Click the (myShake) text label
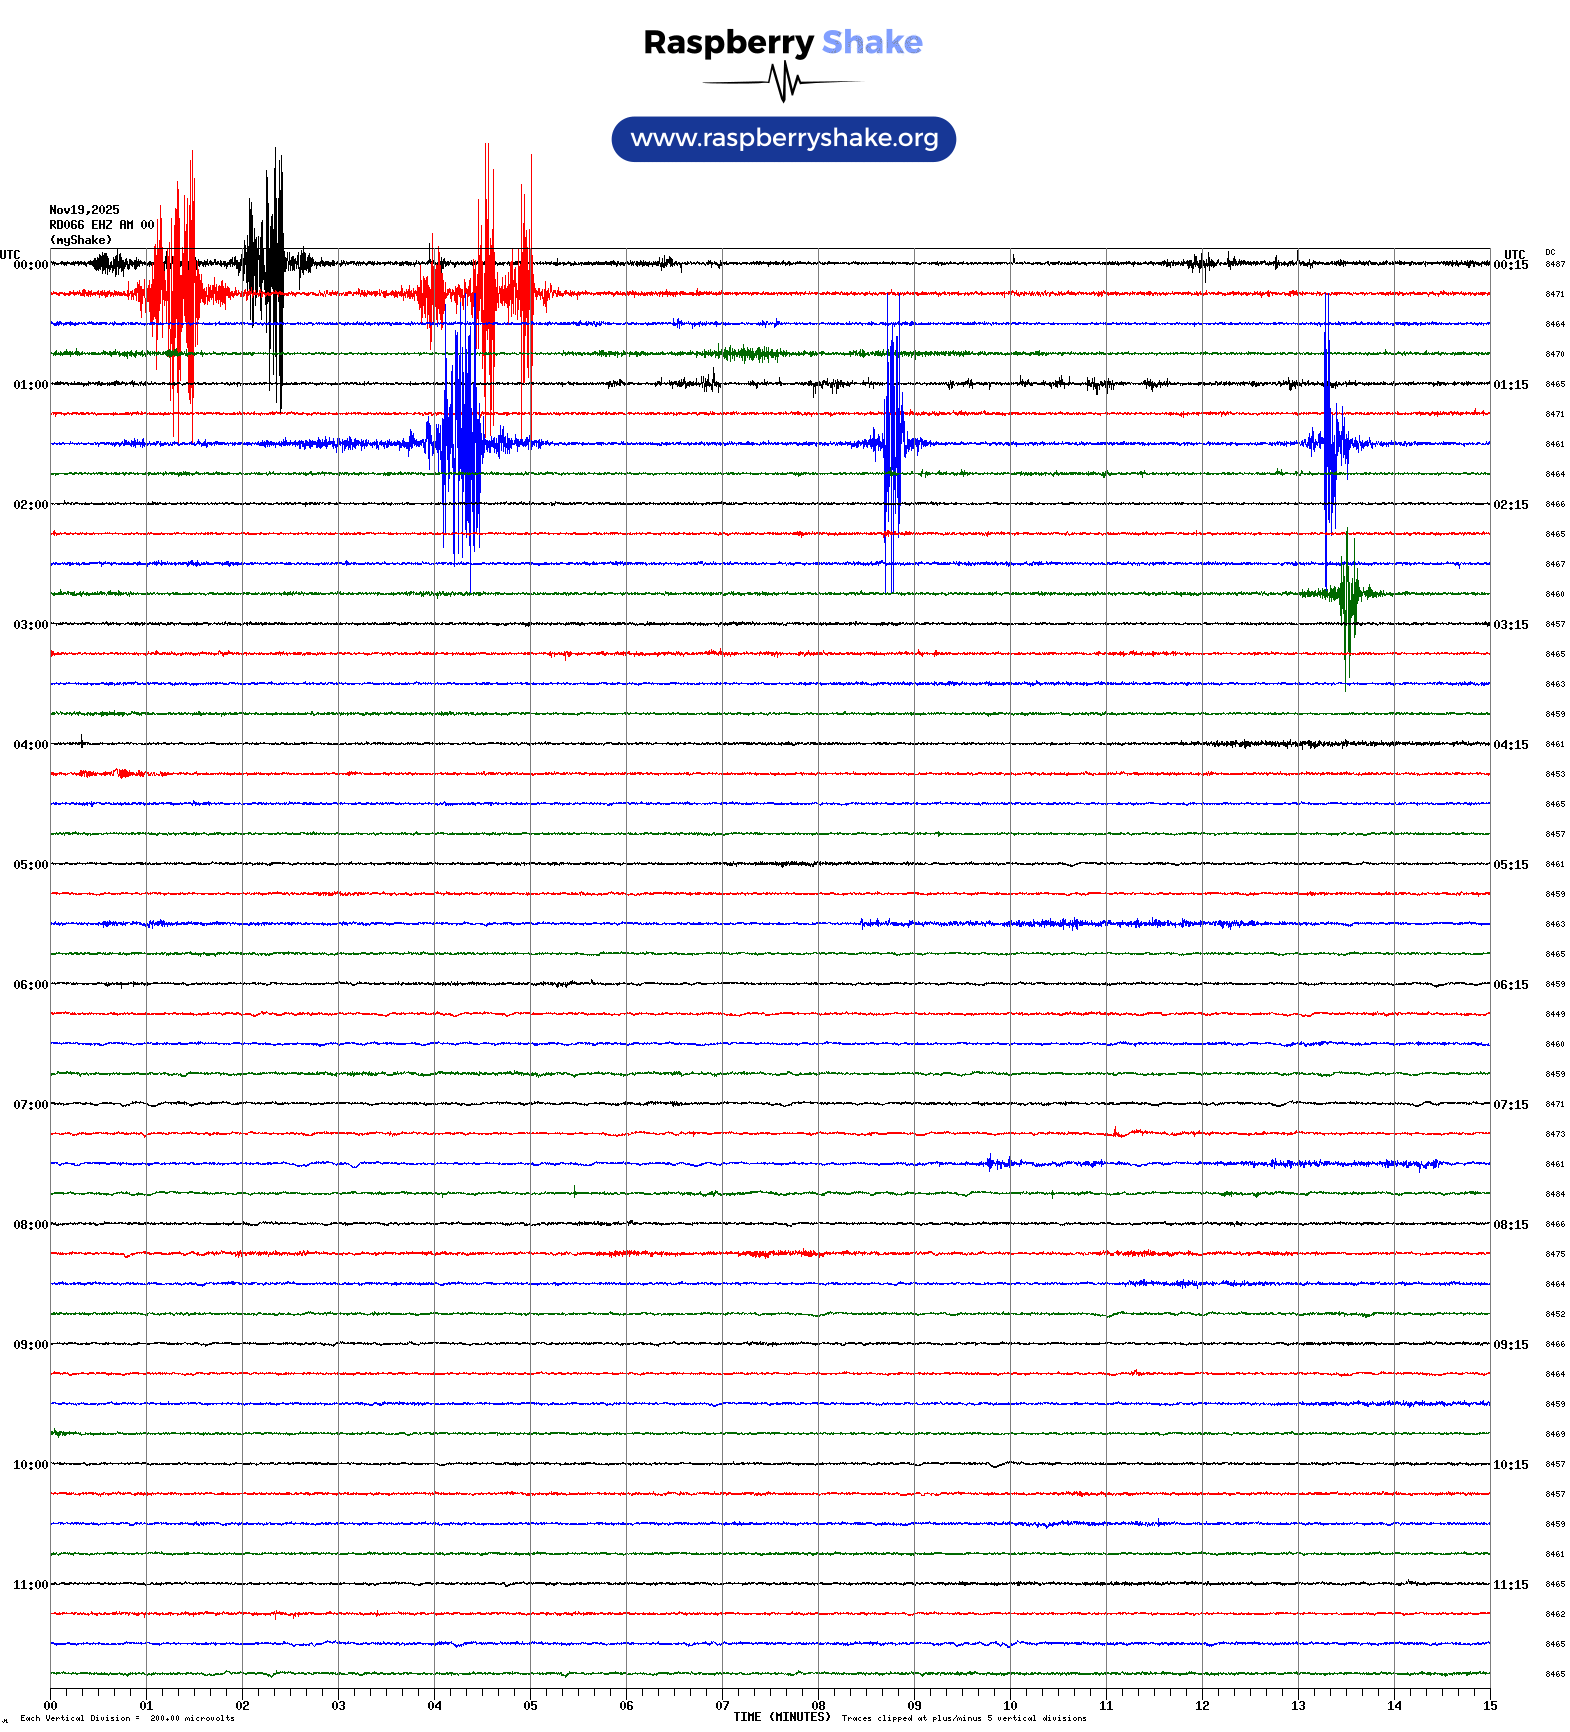The height and width of the screenshot is (1732, 1570). pos(81,240)
